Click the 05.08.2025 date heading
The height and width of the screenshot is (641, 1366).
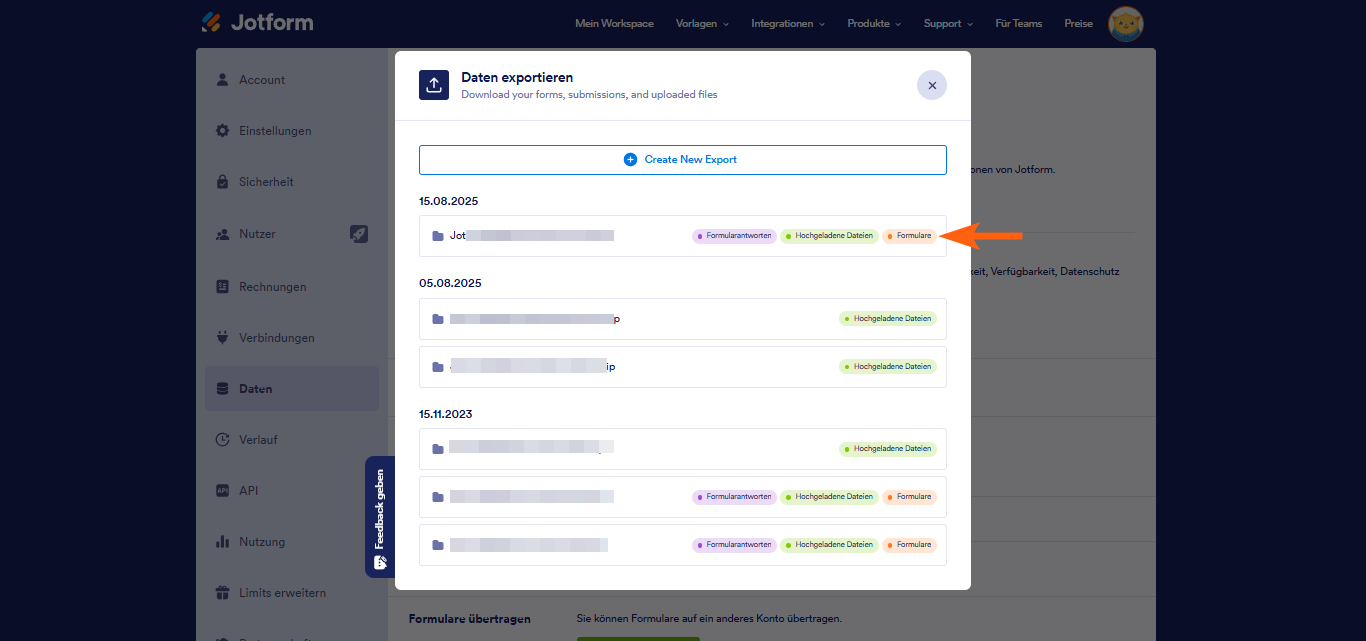tap(450, 283)
